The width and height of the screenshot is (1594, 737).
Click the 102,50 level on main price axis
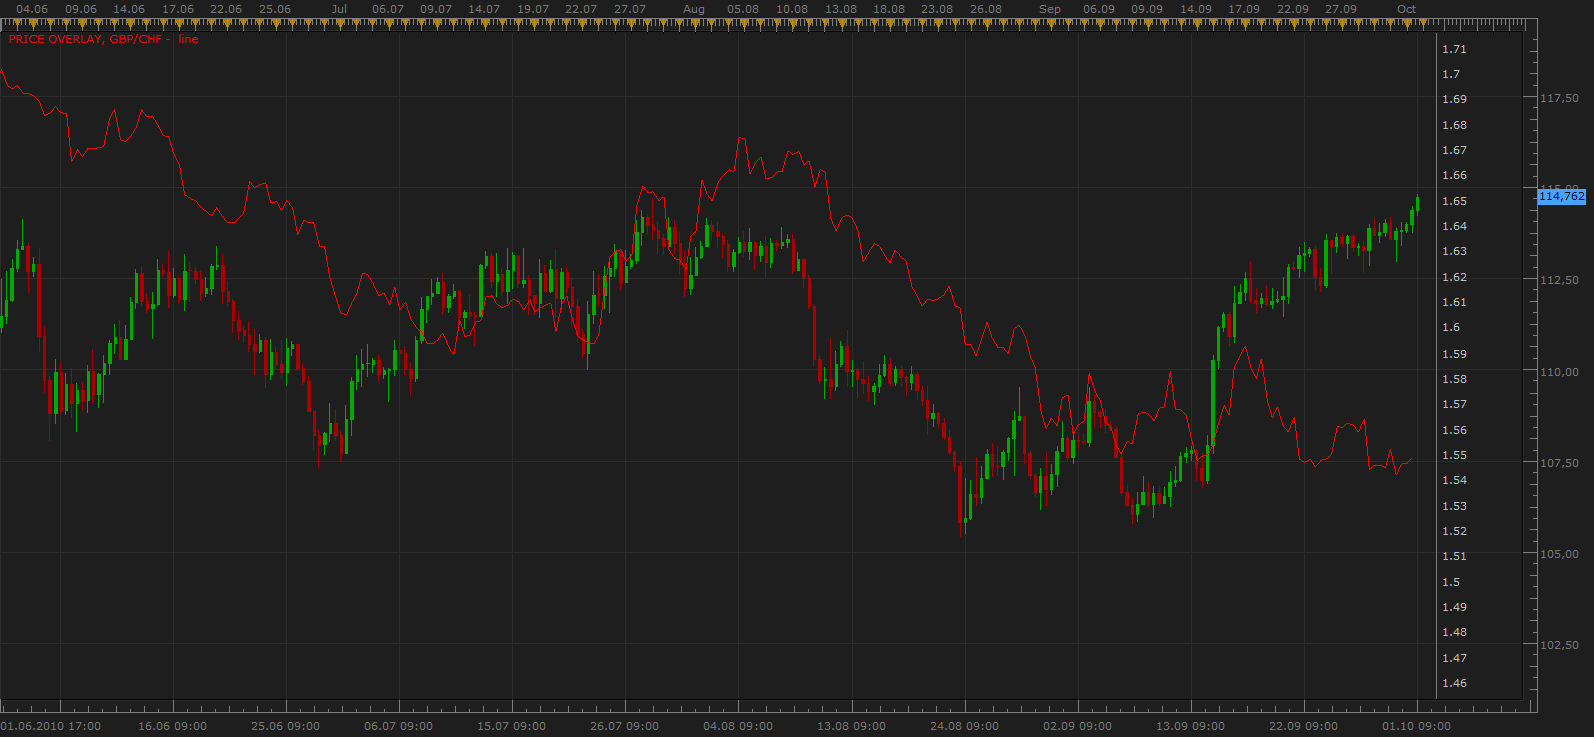[1560, 645]
